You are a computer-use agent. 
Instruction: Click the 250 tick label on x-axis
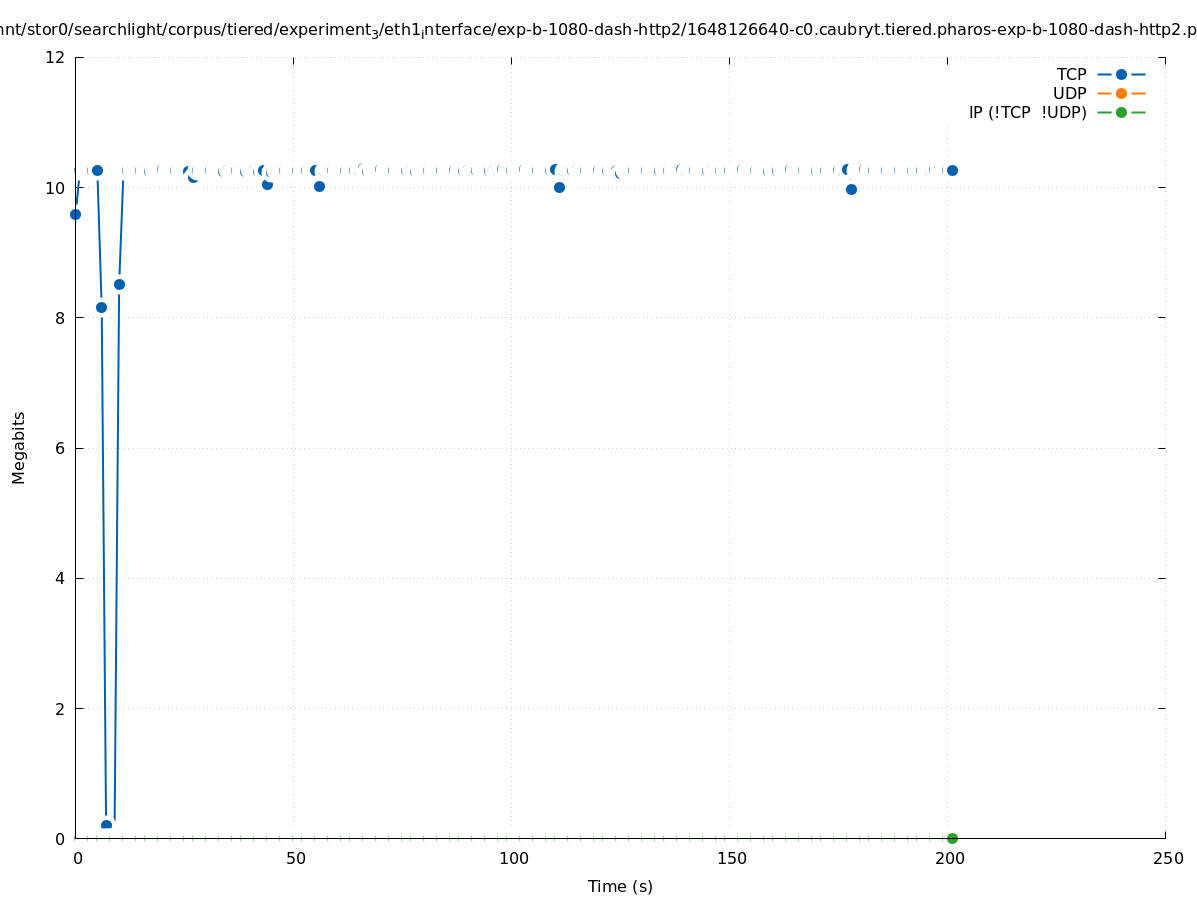click(x=1167, y=859)
